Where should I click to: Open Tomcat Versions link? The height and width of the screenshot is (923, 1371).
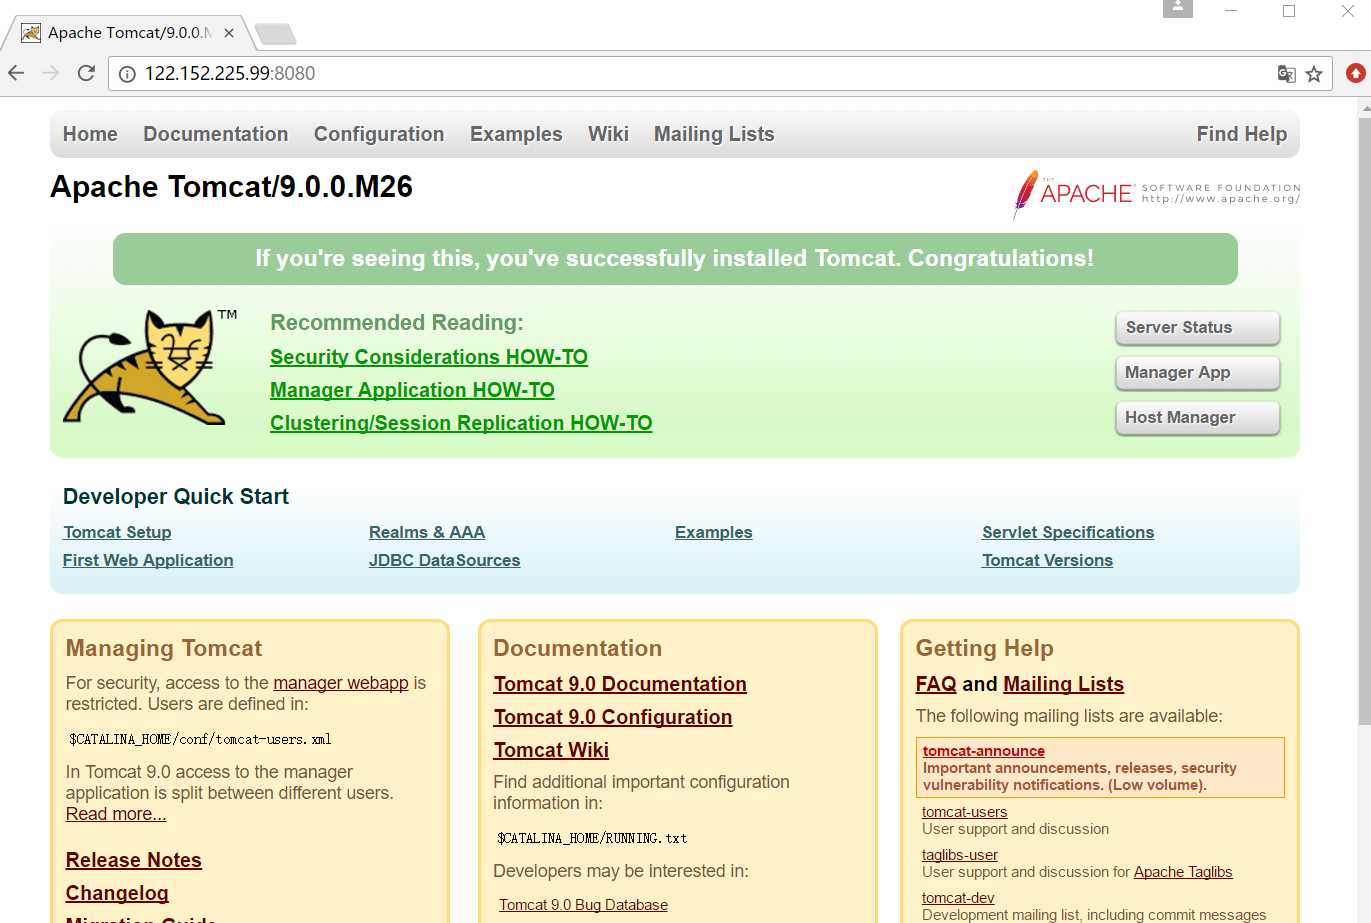click(1047, 560)
